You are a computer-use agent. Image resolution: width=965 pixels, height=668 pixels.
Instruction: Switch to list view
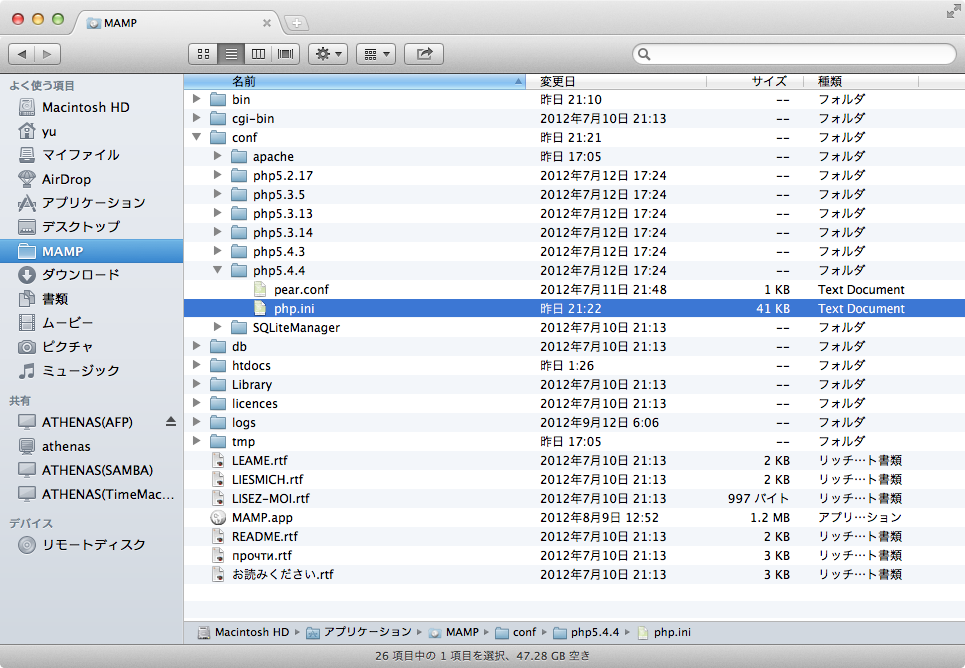[x=231, y=54]
